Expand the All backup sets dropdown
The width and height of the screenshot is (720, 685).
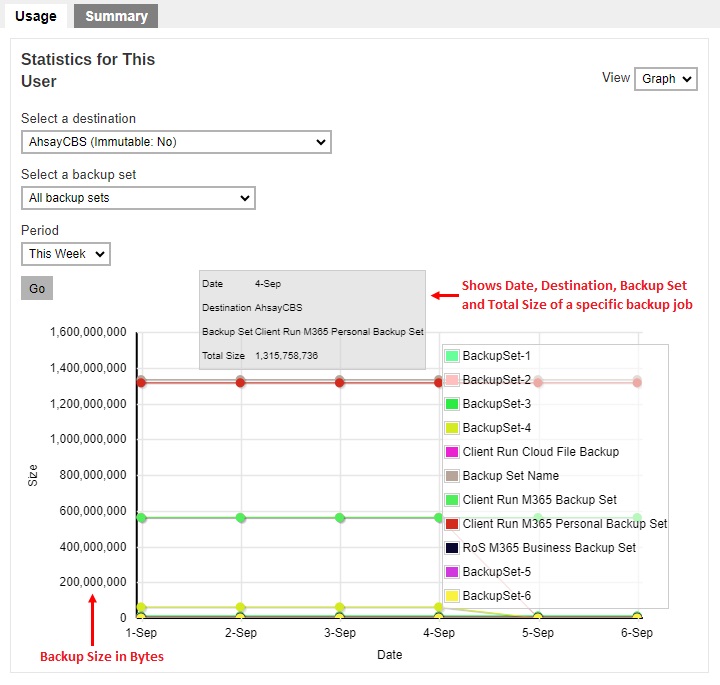(x=138, y=198)
